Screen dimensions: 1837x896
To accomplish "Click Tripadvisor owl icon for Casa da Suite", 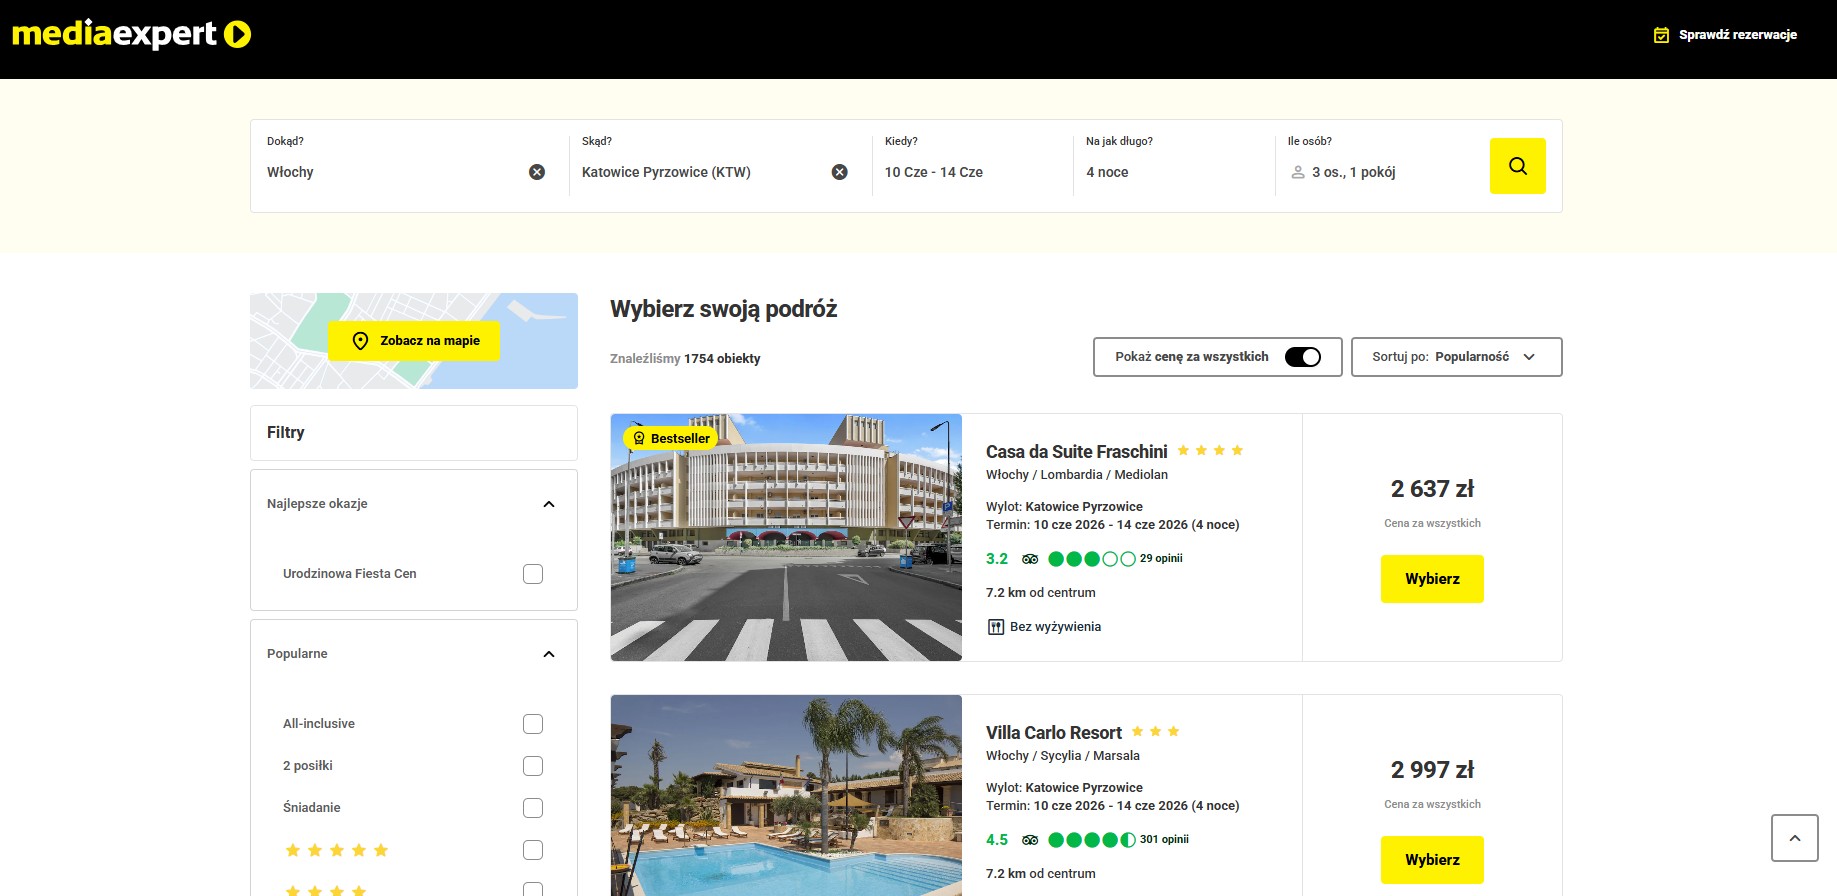I will pyautogui.click(x=1030, y=559).
